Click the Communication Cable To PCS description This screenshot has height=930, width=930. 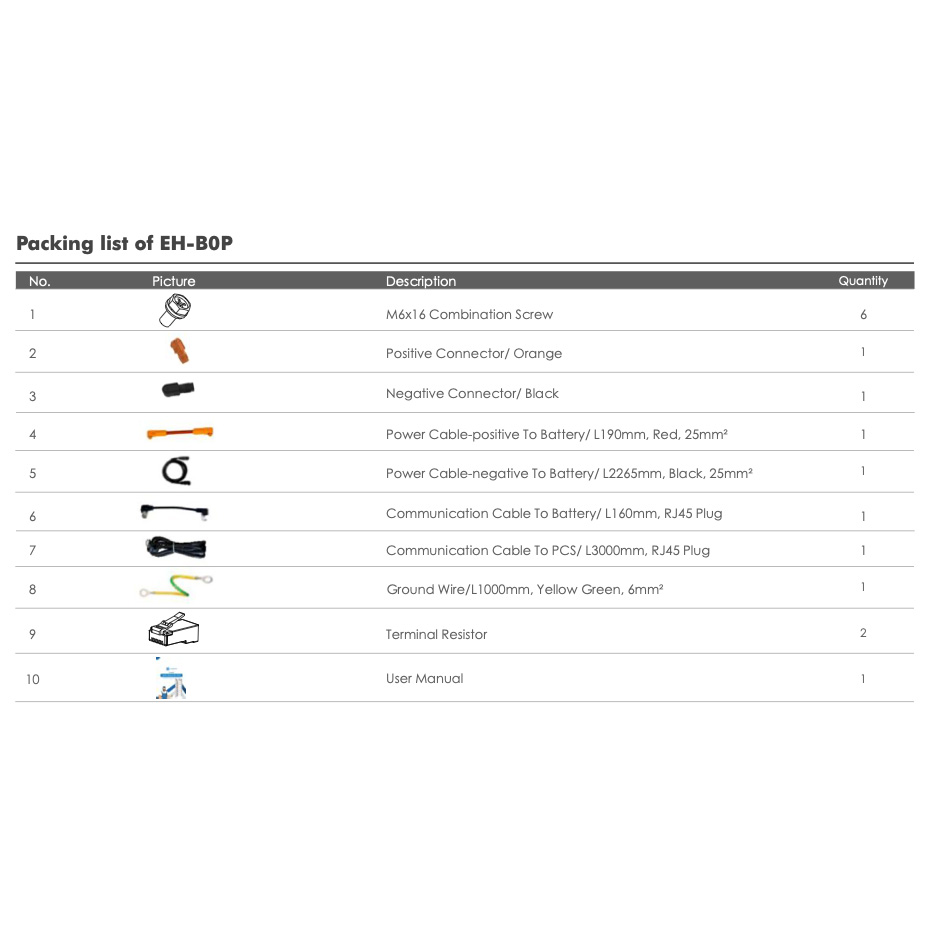pos(548,550)
